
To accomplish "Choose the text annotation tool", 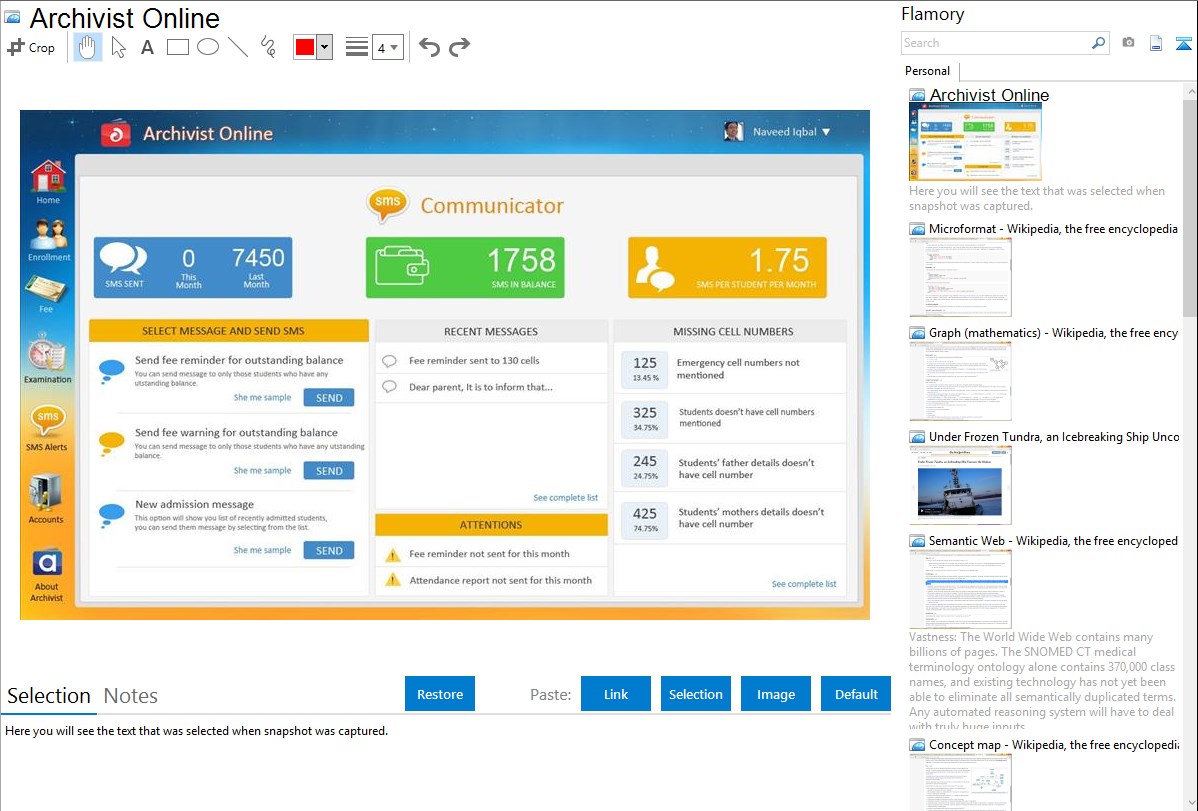I will pos(147,47).
